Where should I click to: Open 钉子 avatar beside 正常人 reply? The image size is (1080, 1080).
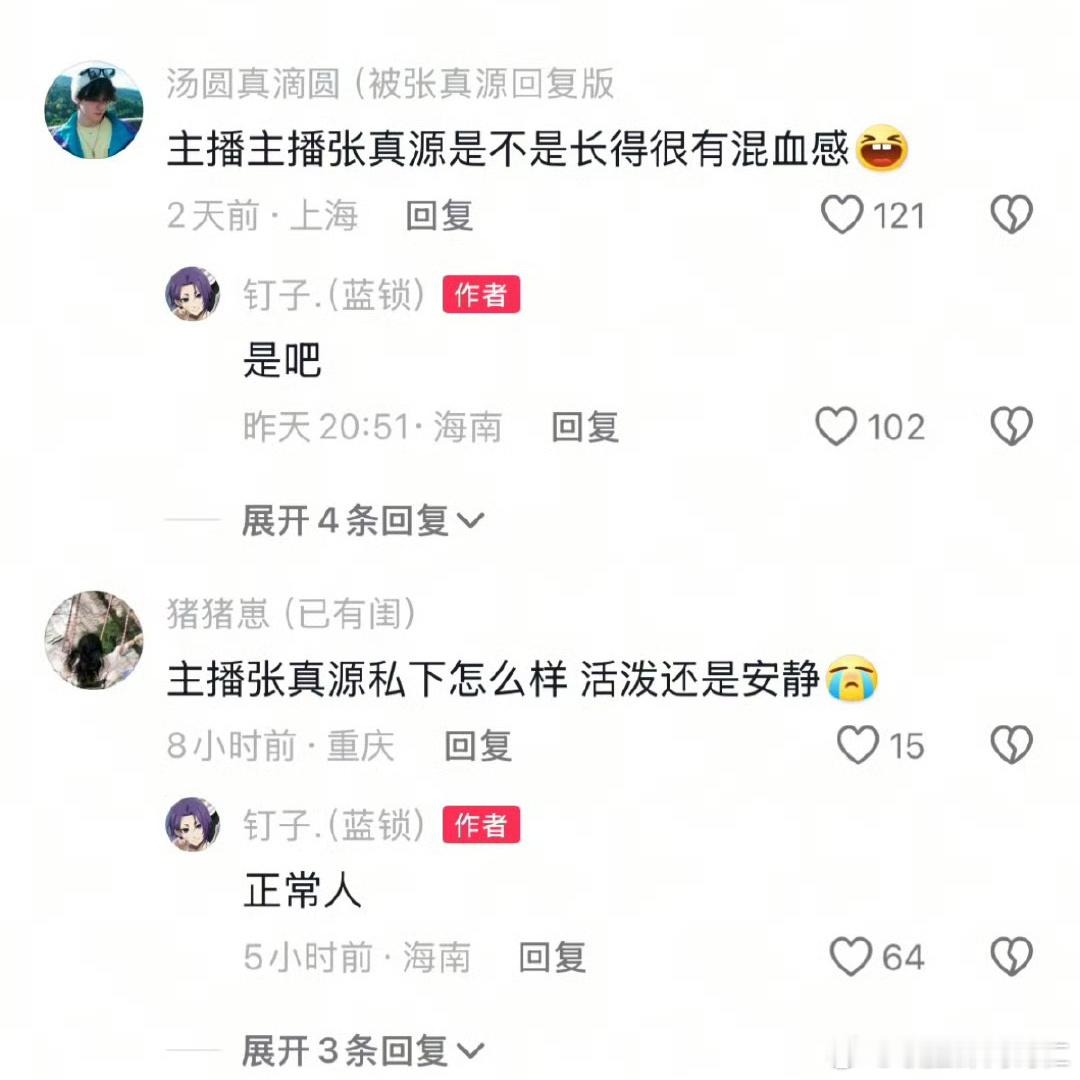[193, 824]
